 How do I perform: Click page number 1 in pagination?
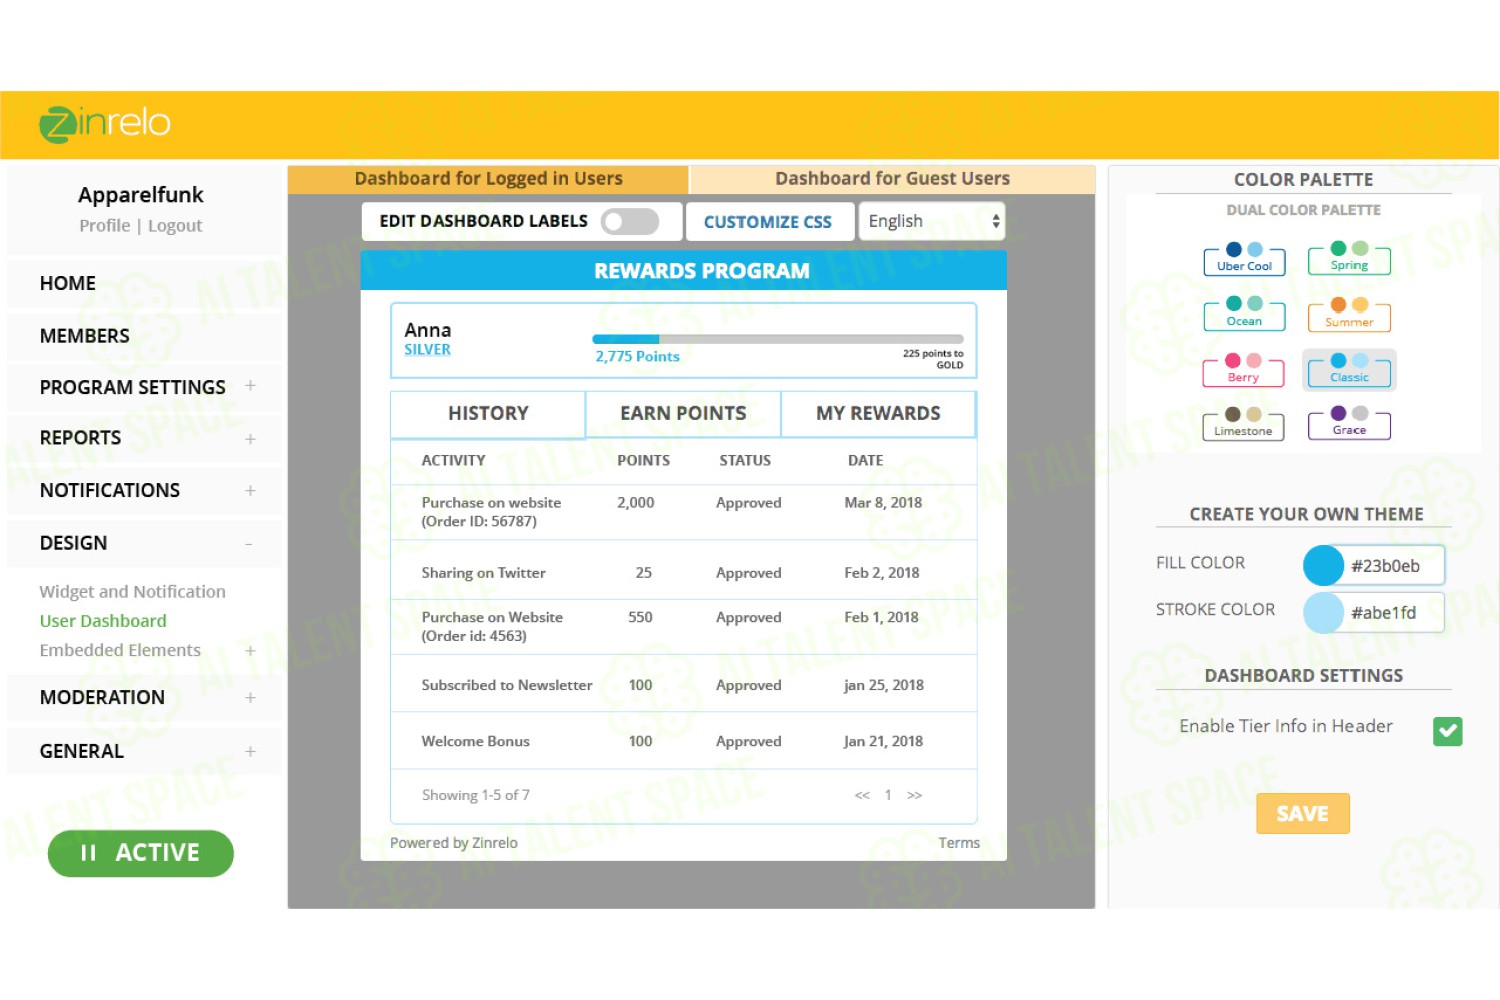[x=888, y=795]
